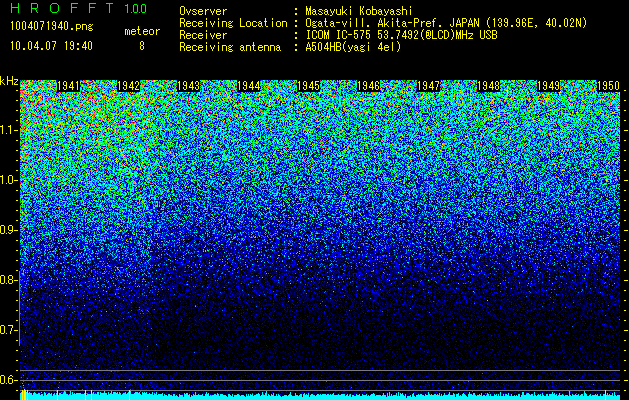
Task: Click the 1944 time marker
Action: tap(249, 86)
